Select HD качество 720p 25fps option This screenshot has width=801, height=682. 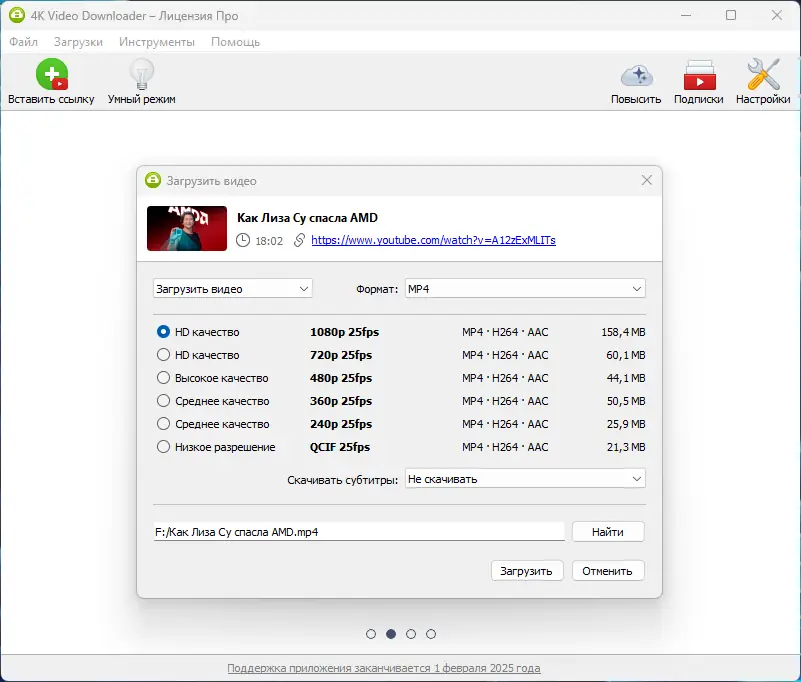click(x=163, y=355)
